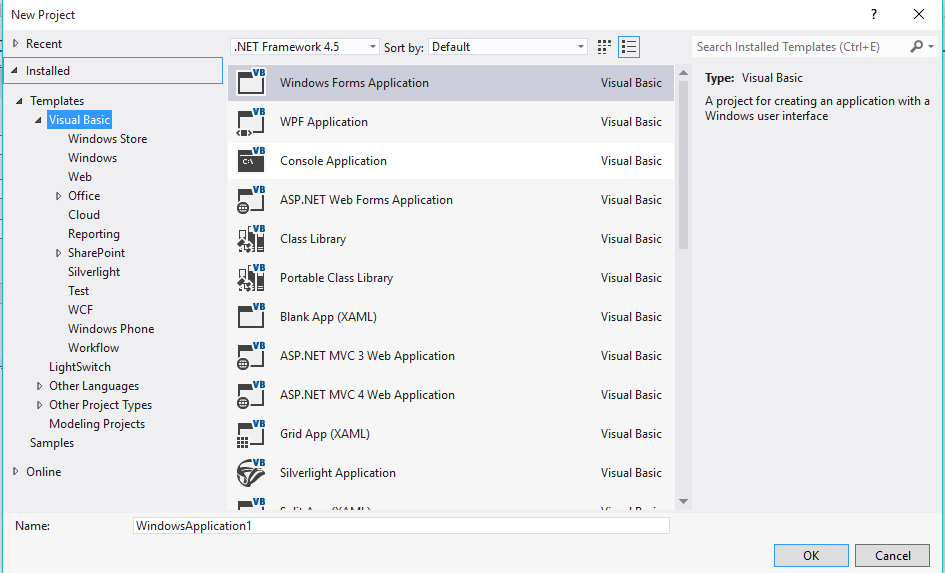
Task: Expand the Online section
Action: [x=16, y=472]
